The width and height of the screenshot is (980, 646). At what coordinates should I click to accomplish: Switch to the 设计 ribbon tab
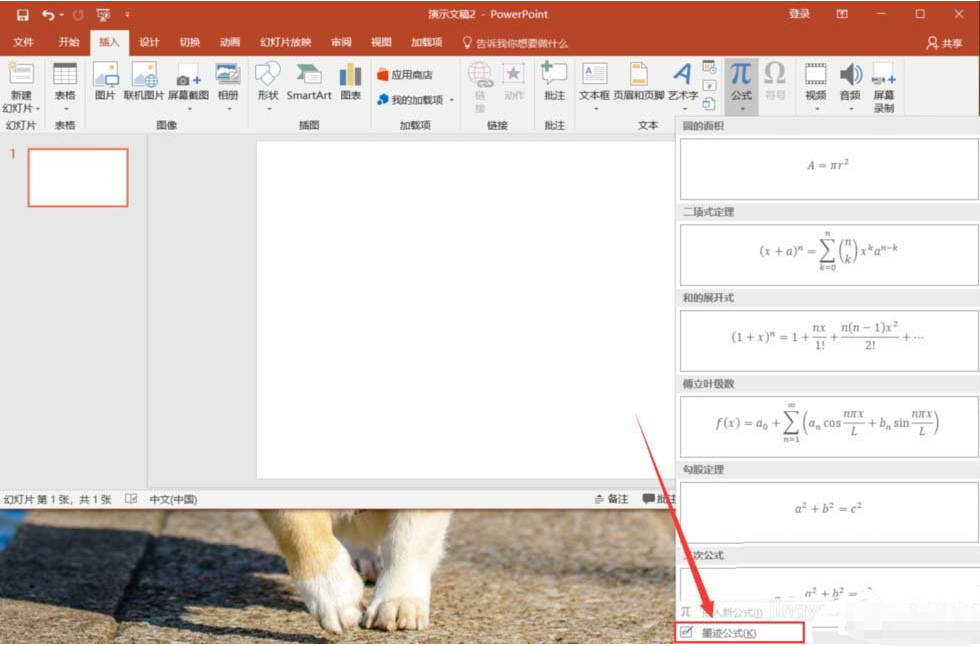coord(149,43)
